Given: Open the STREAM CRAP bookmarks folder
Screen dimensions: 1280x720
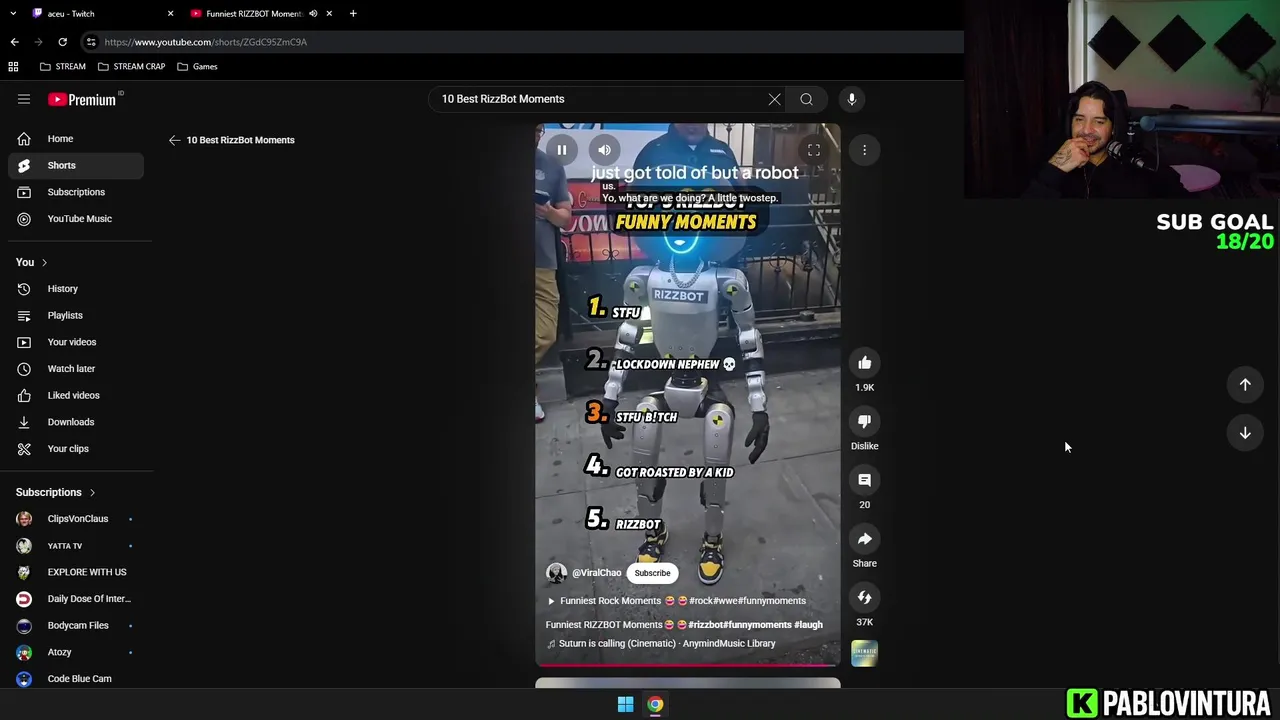Looking at the screenshot, I should tap(131, 67).
